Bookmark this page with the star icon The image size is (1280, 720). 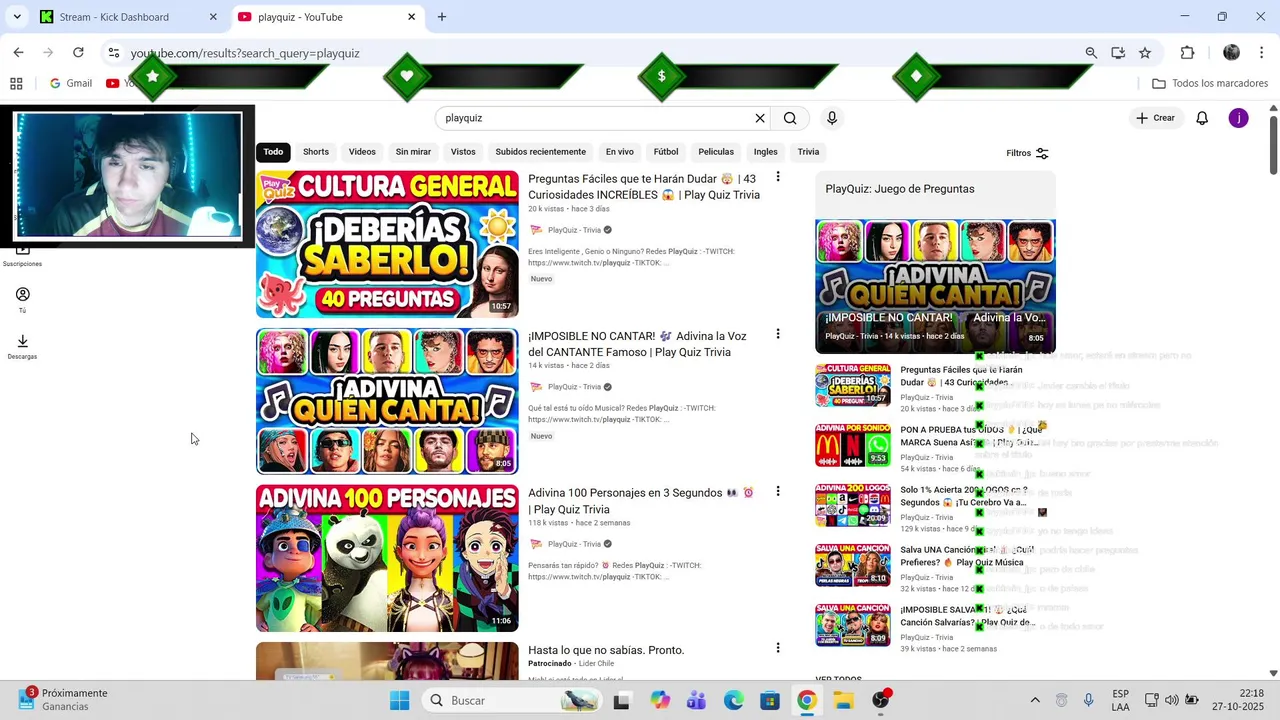1145,53
